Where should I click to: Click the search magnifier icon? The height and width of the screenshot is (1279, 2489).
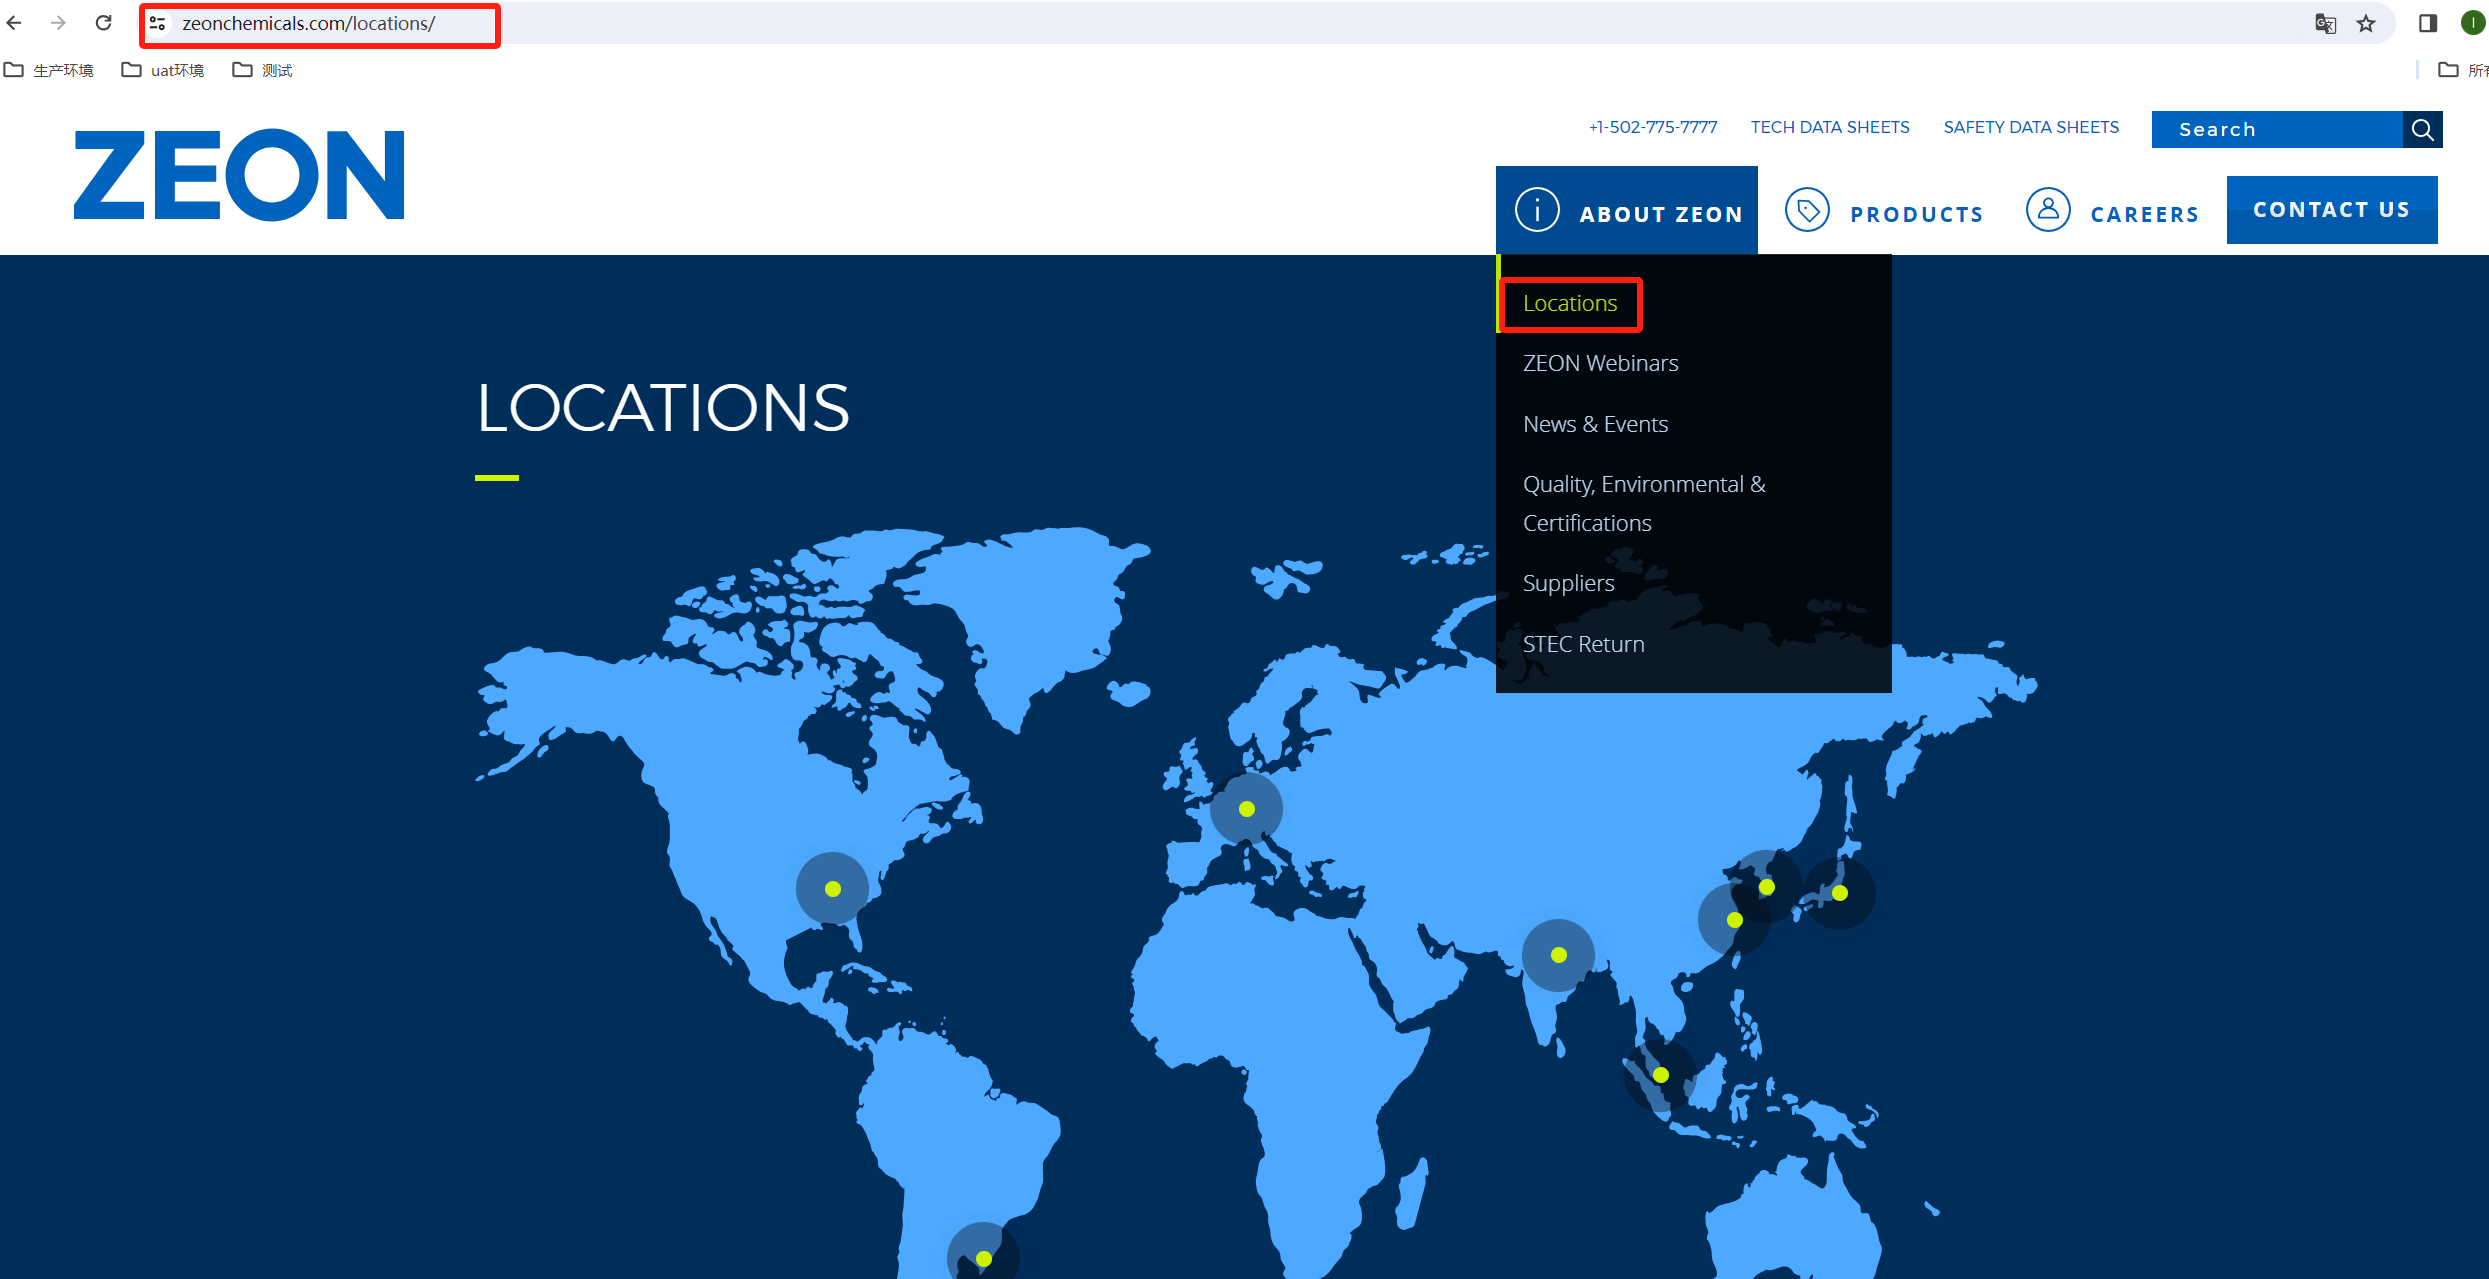point(2422,130)
